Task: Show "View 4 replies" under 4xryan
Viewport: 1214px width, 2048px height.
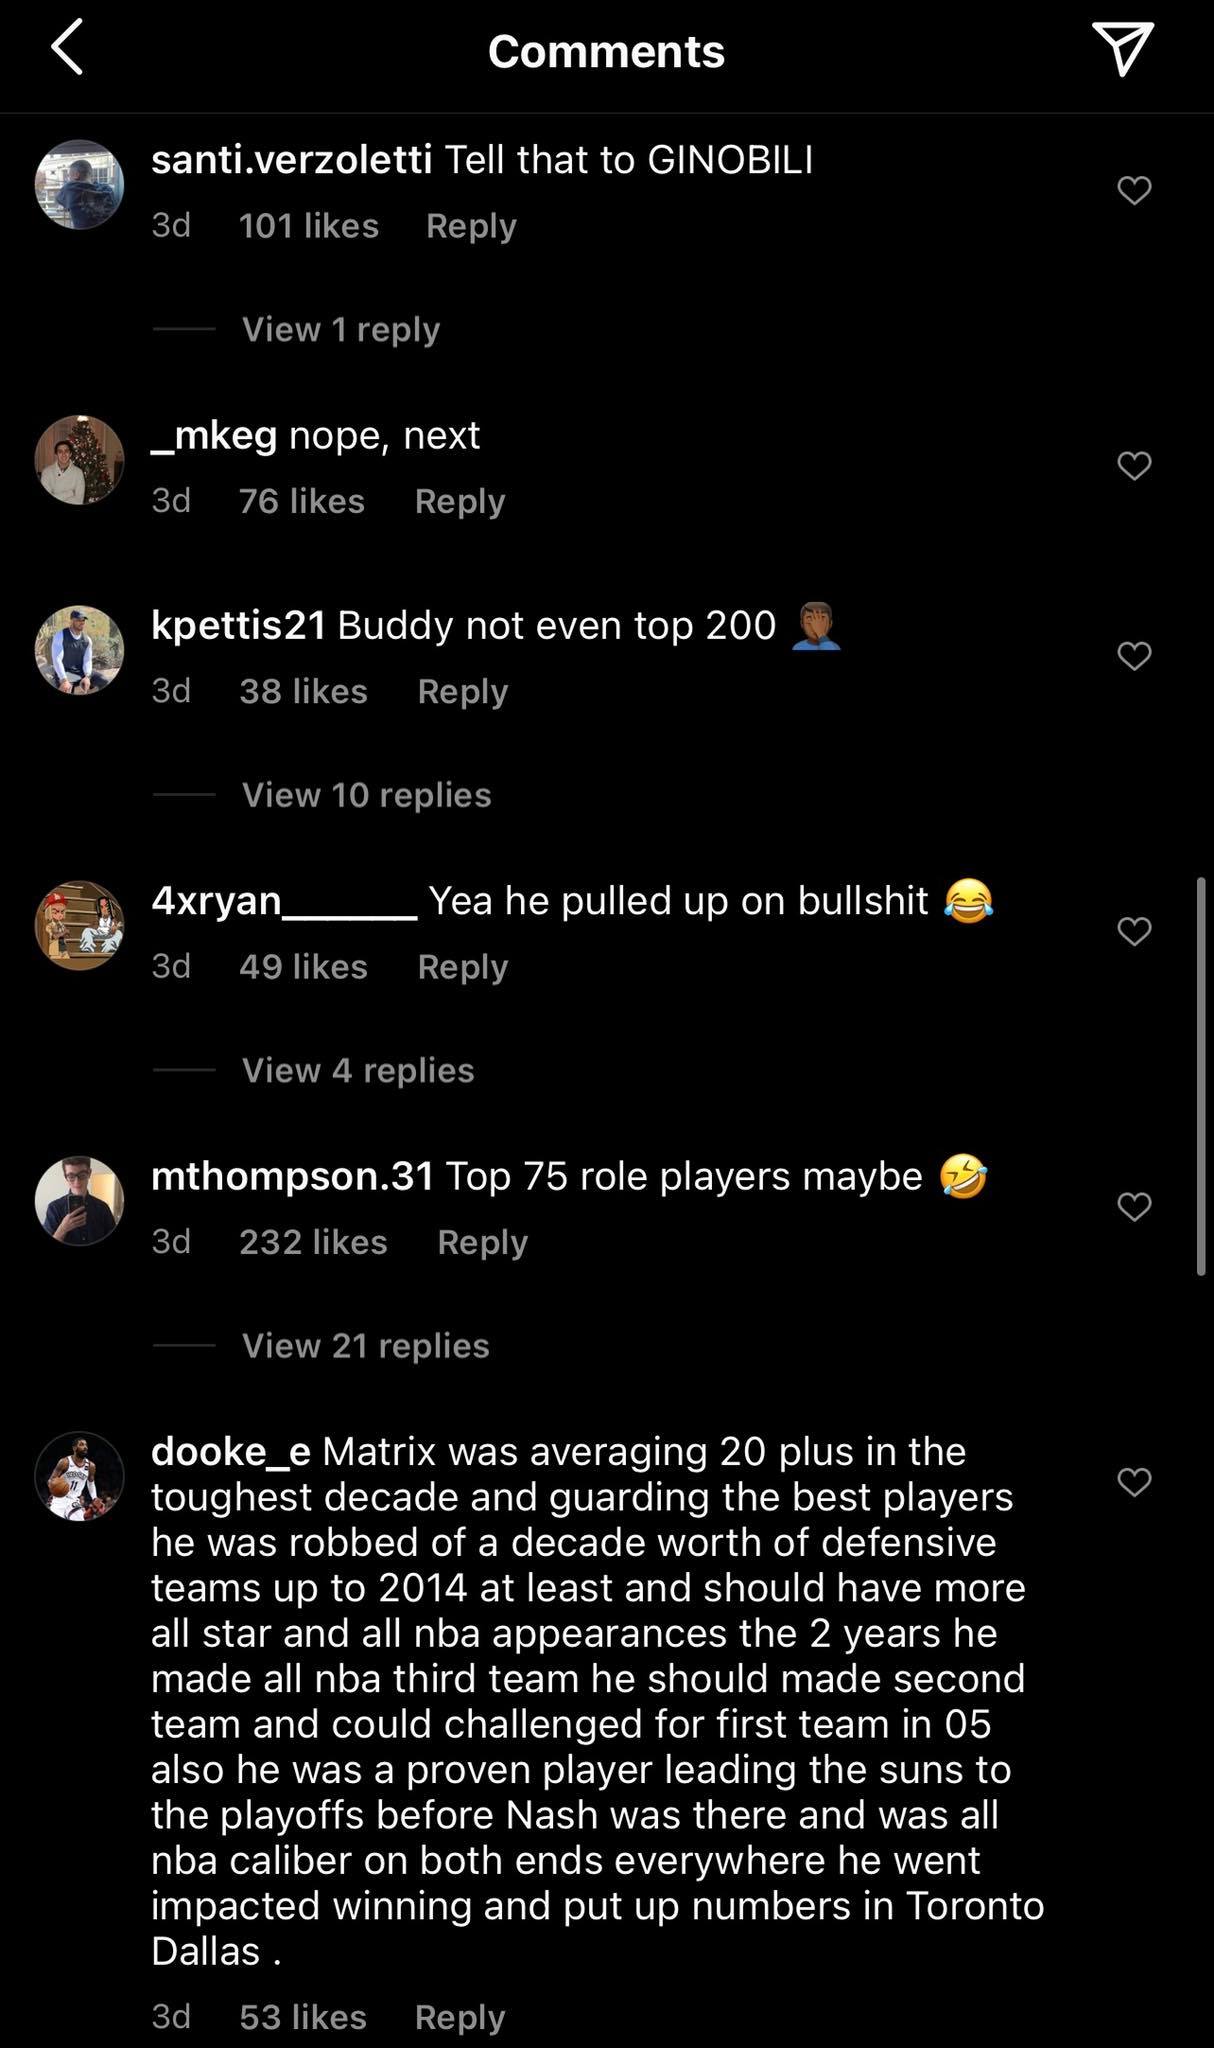Action: pos(357,1070)
